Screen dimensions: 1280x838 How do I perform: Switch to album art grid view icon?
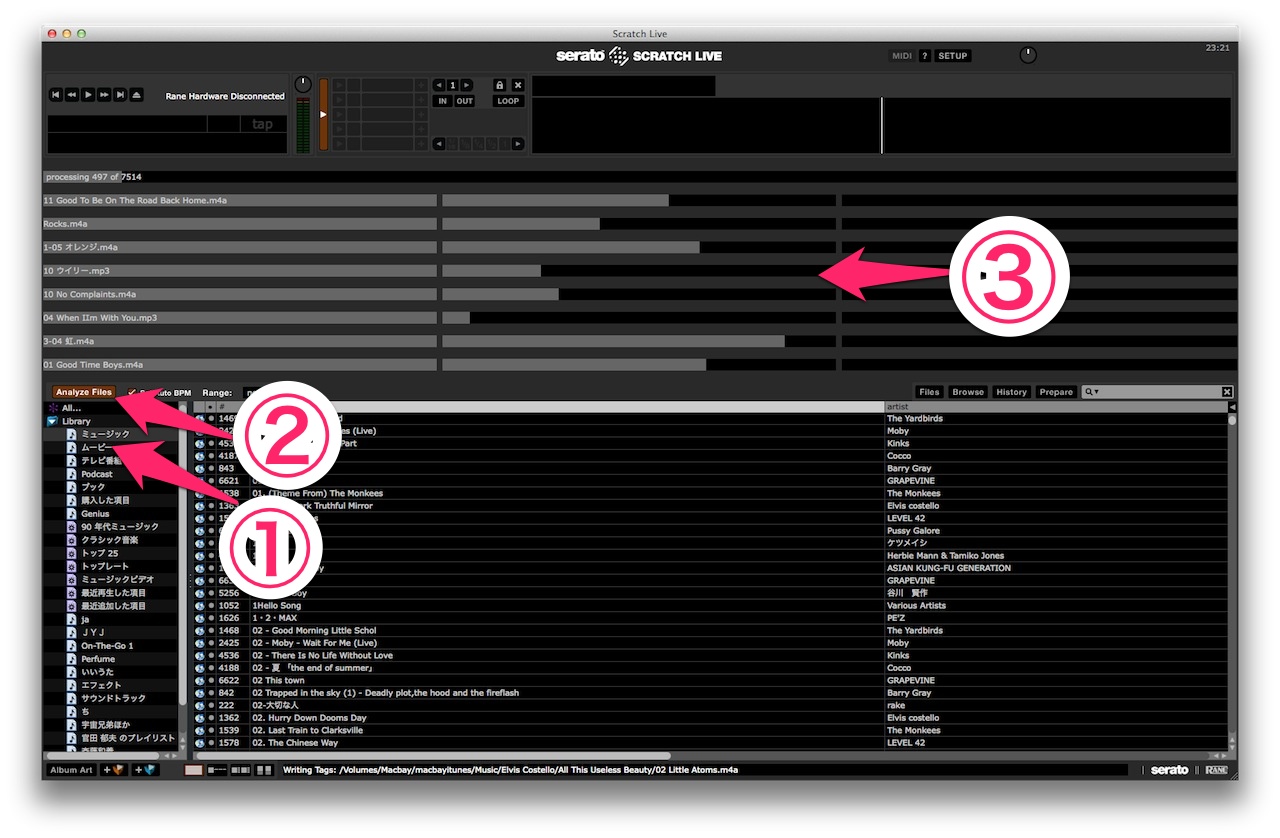click(x=264, y=770)
